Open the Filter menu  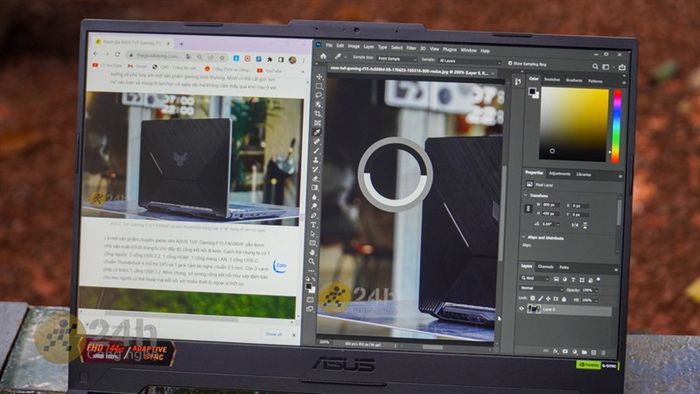(x=411, y=48)
